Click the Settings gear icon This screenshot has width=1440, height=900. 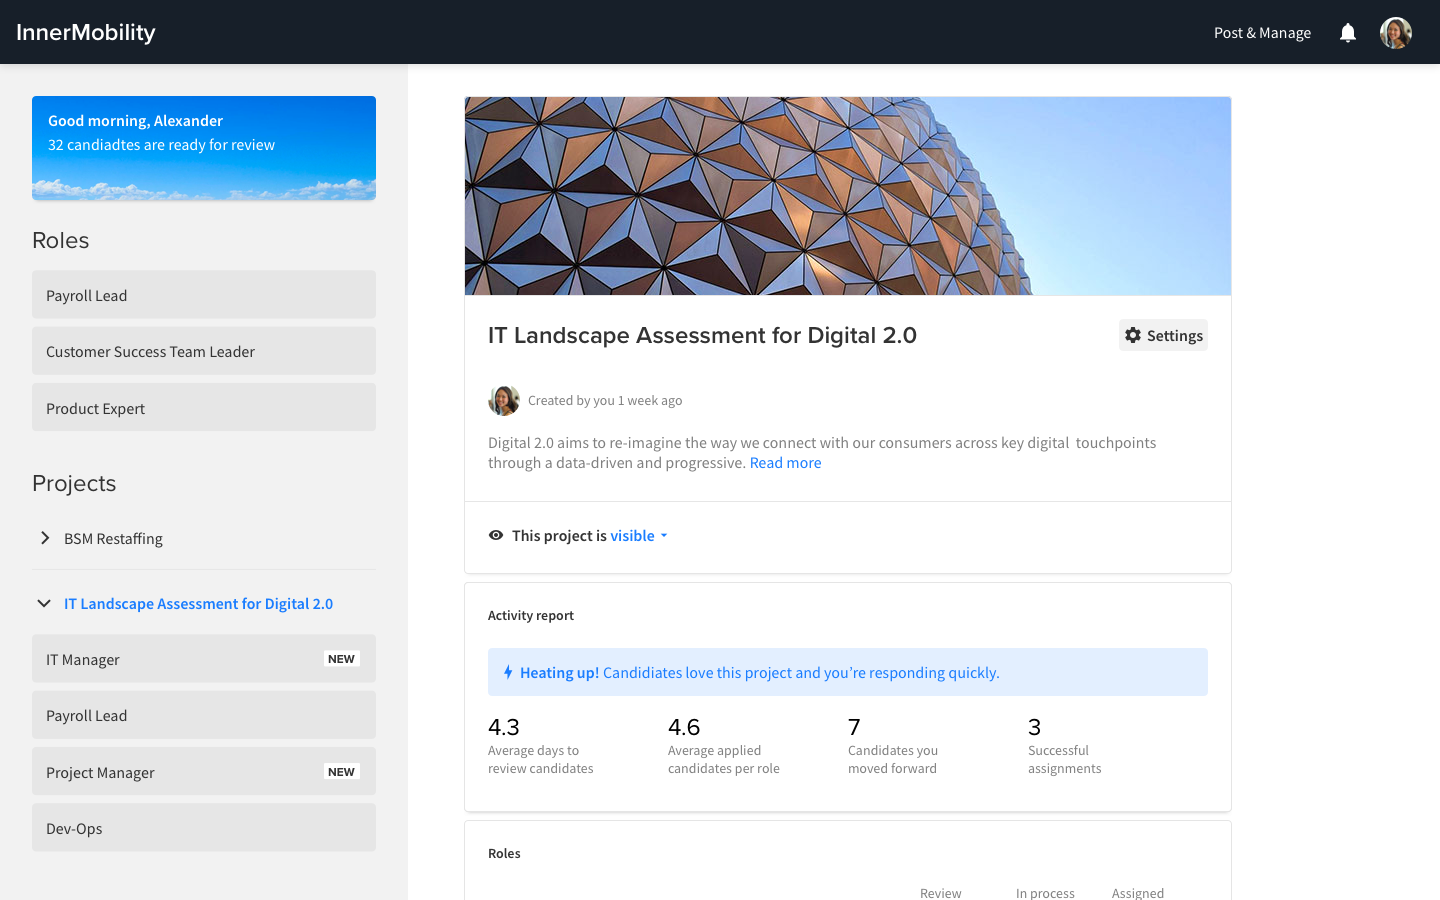click(1133, 336)
